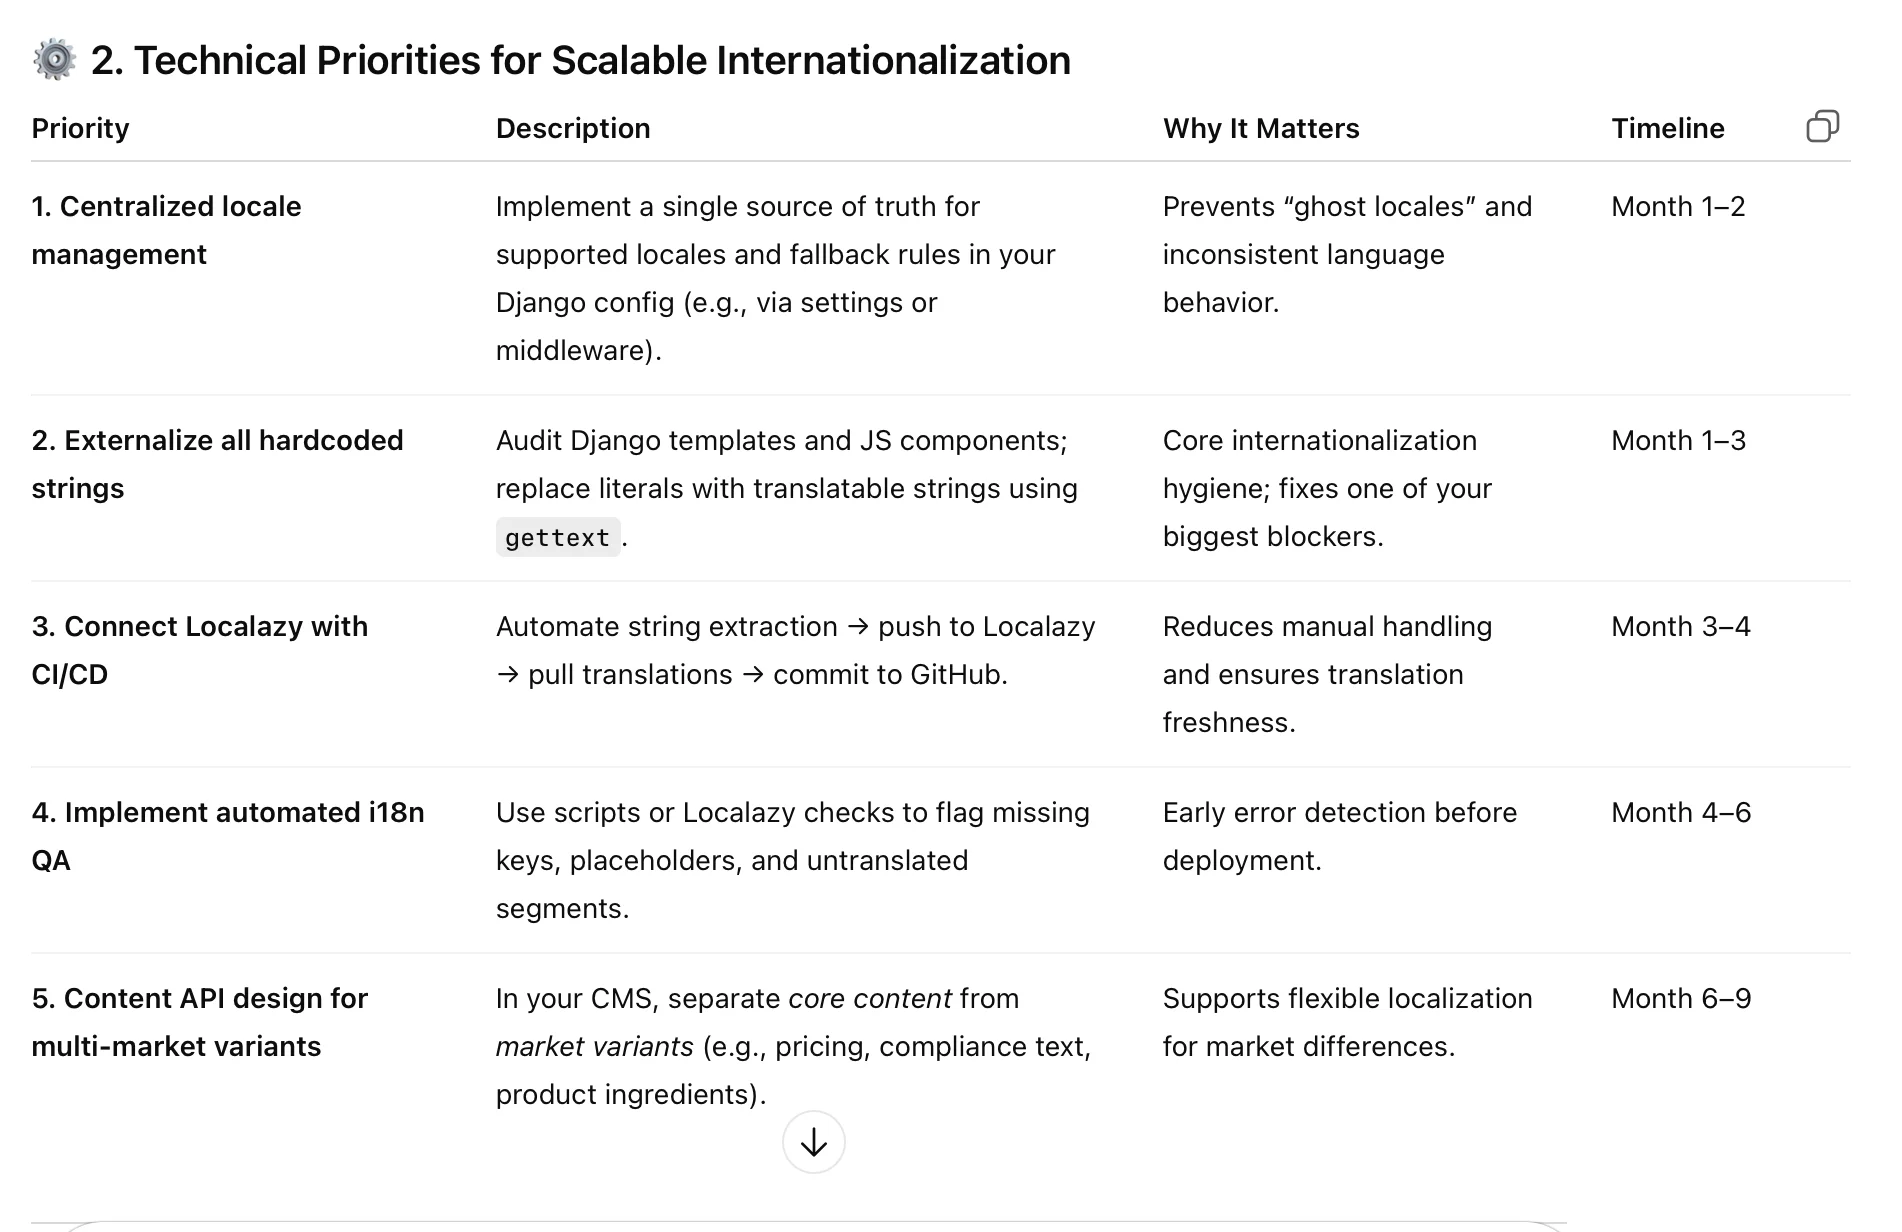Click the Timeline column header
1902x1232 pixels.
coord(1667,128)
